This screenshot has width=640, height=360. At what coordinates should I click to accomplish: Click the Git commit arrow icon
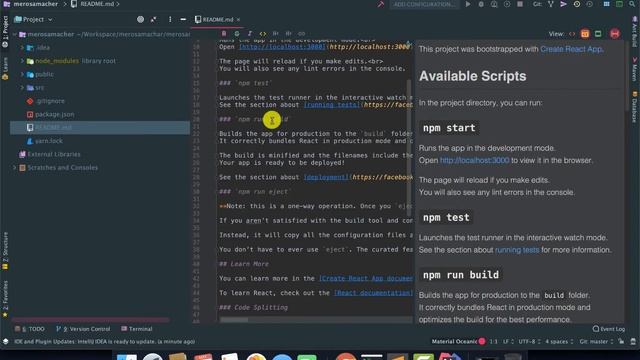564,4
